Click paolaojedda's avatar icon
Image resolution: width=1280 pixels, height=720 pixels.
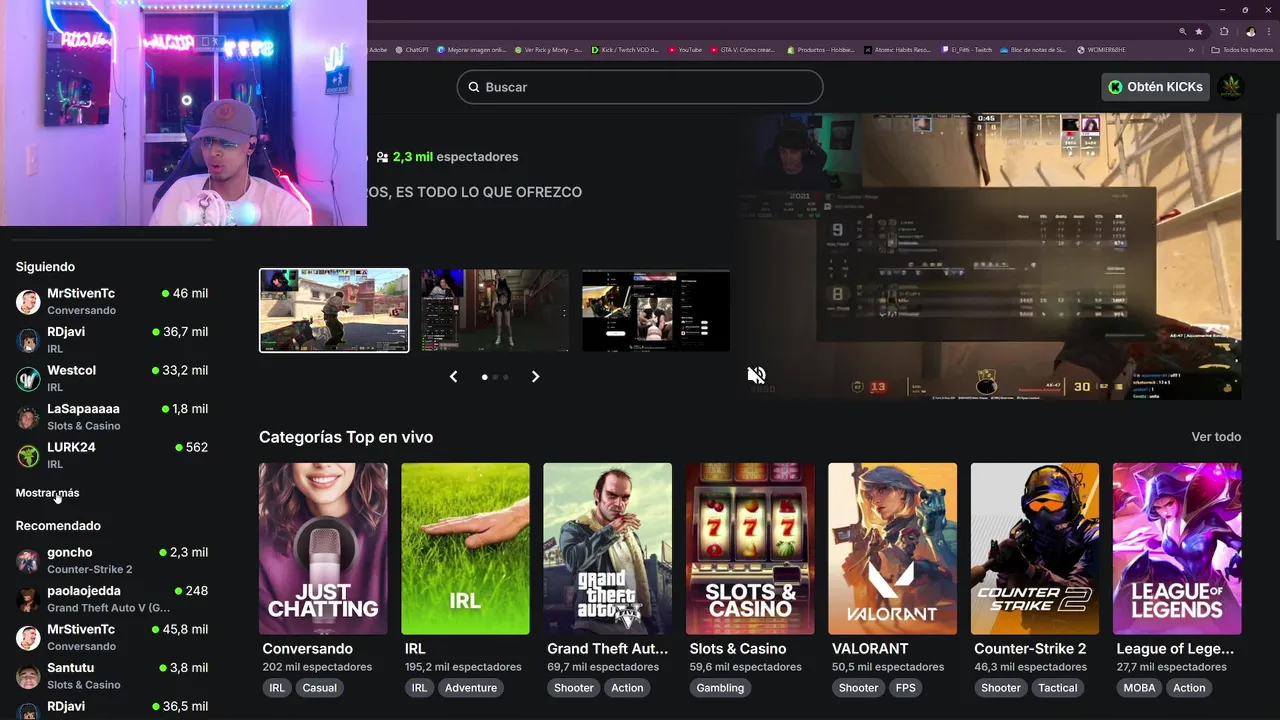pyautogui.click(x=28, y=600)
